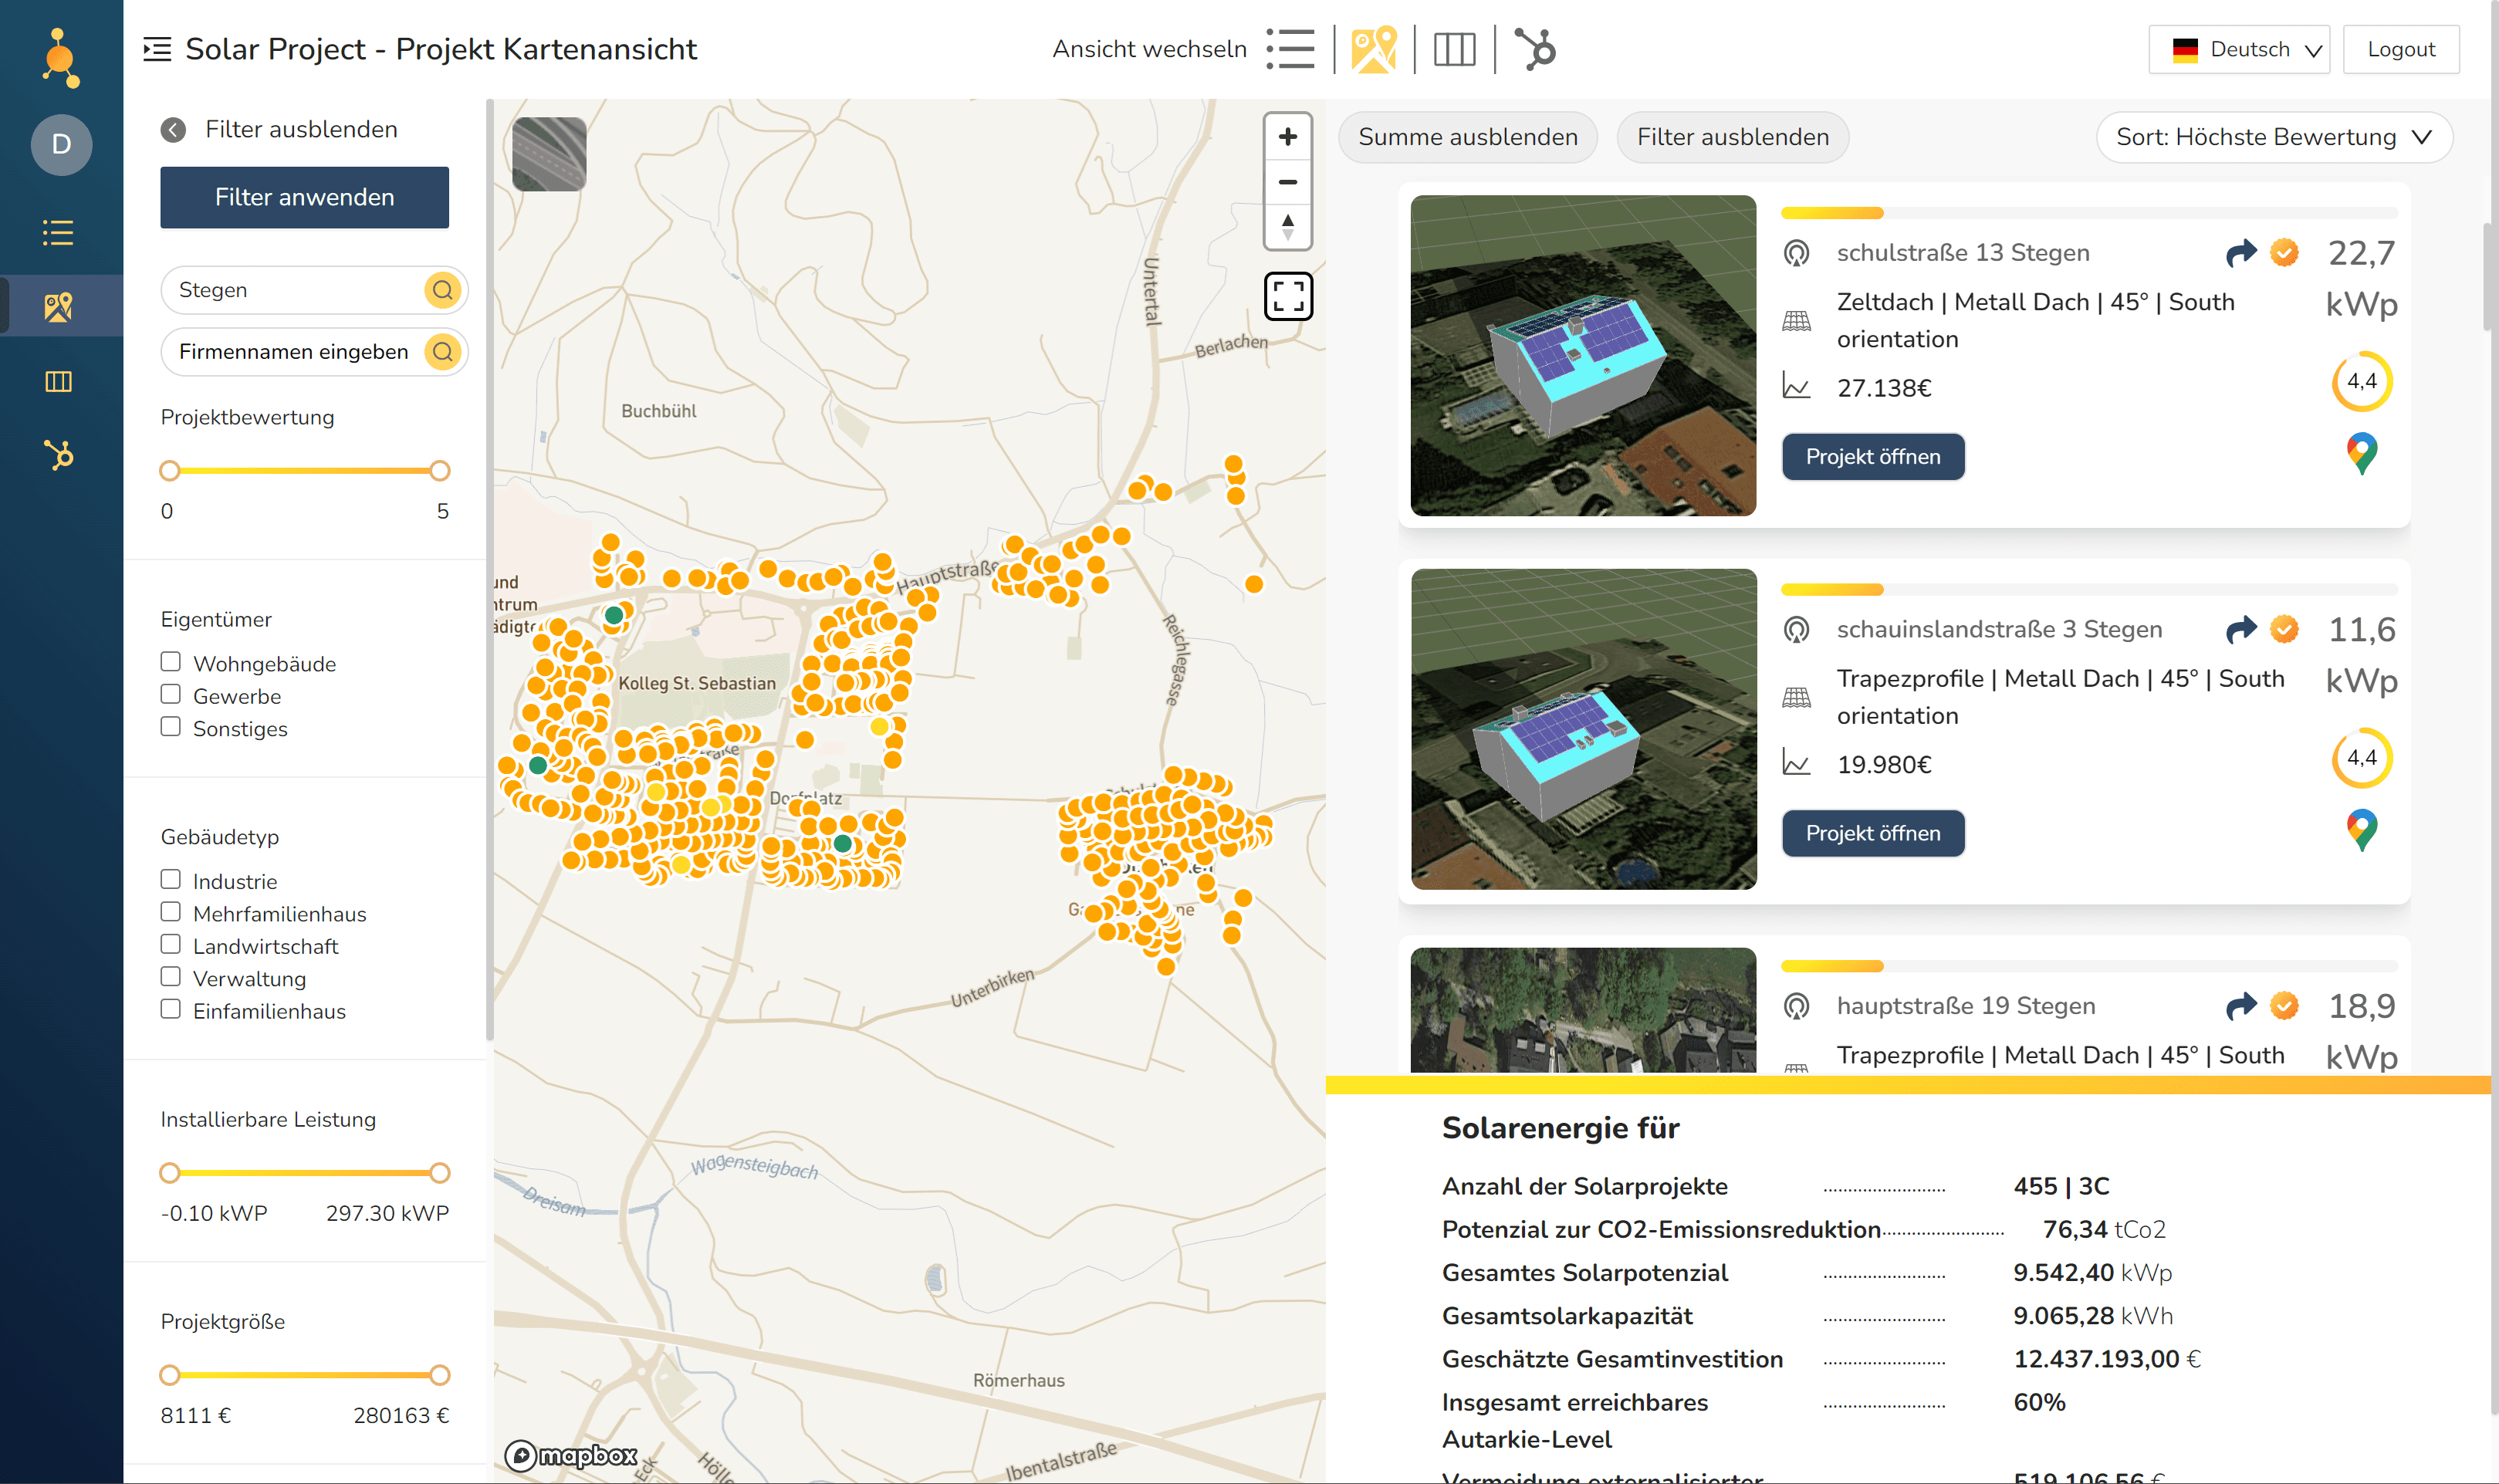This screenshot has width=2499, height=1484.
Task: Select the column view icon in header
Action: (1454, 49)
